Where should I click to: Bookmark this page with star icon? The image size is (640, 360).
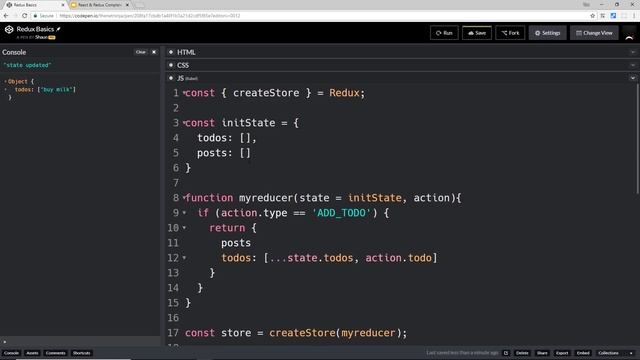point(593,16)
